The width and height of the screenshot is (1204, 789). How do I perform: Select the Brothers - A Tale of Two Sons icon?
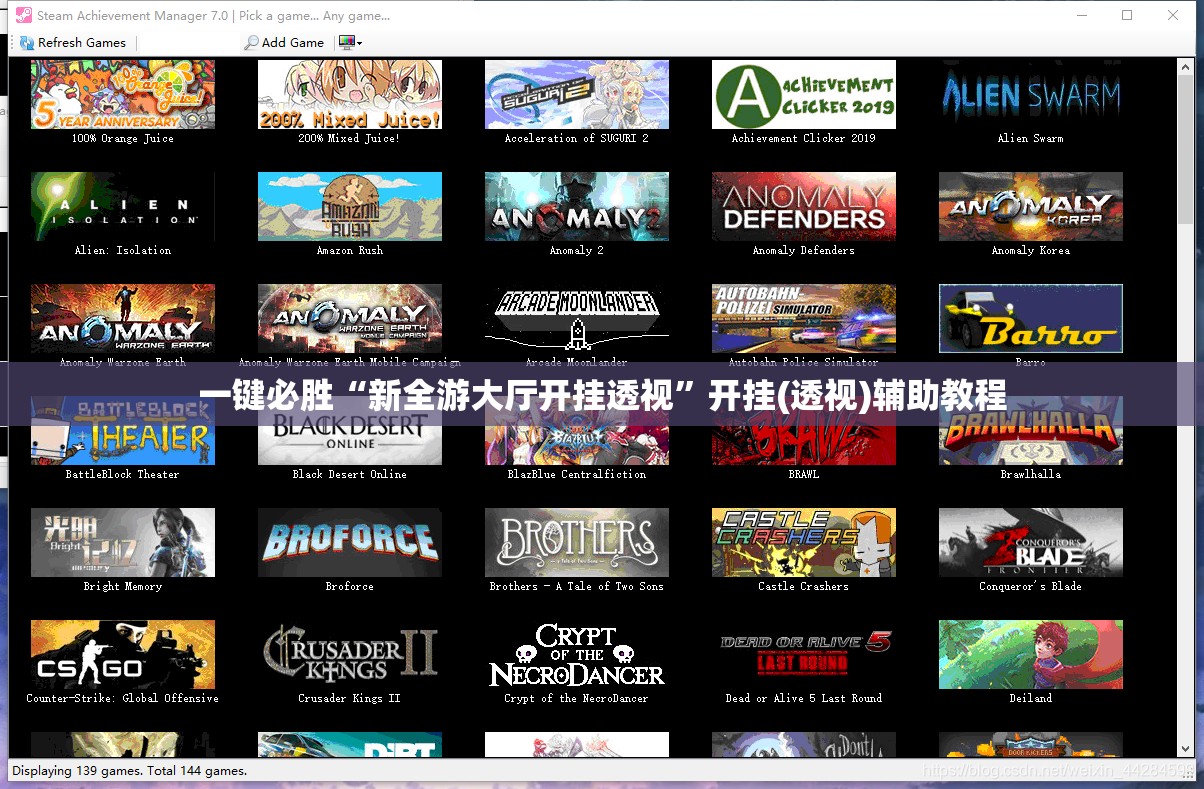577,542
